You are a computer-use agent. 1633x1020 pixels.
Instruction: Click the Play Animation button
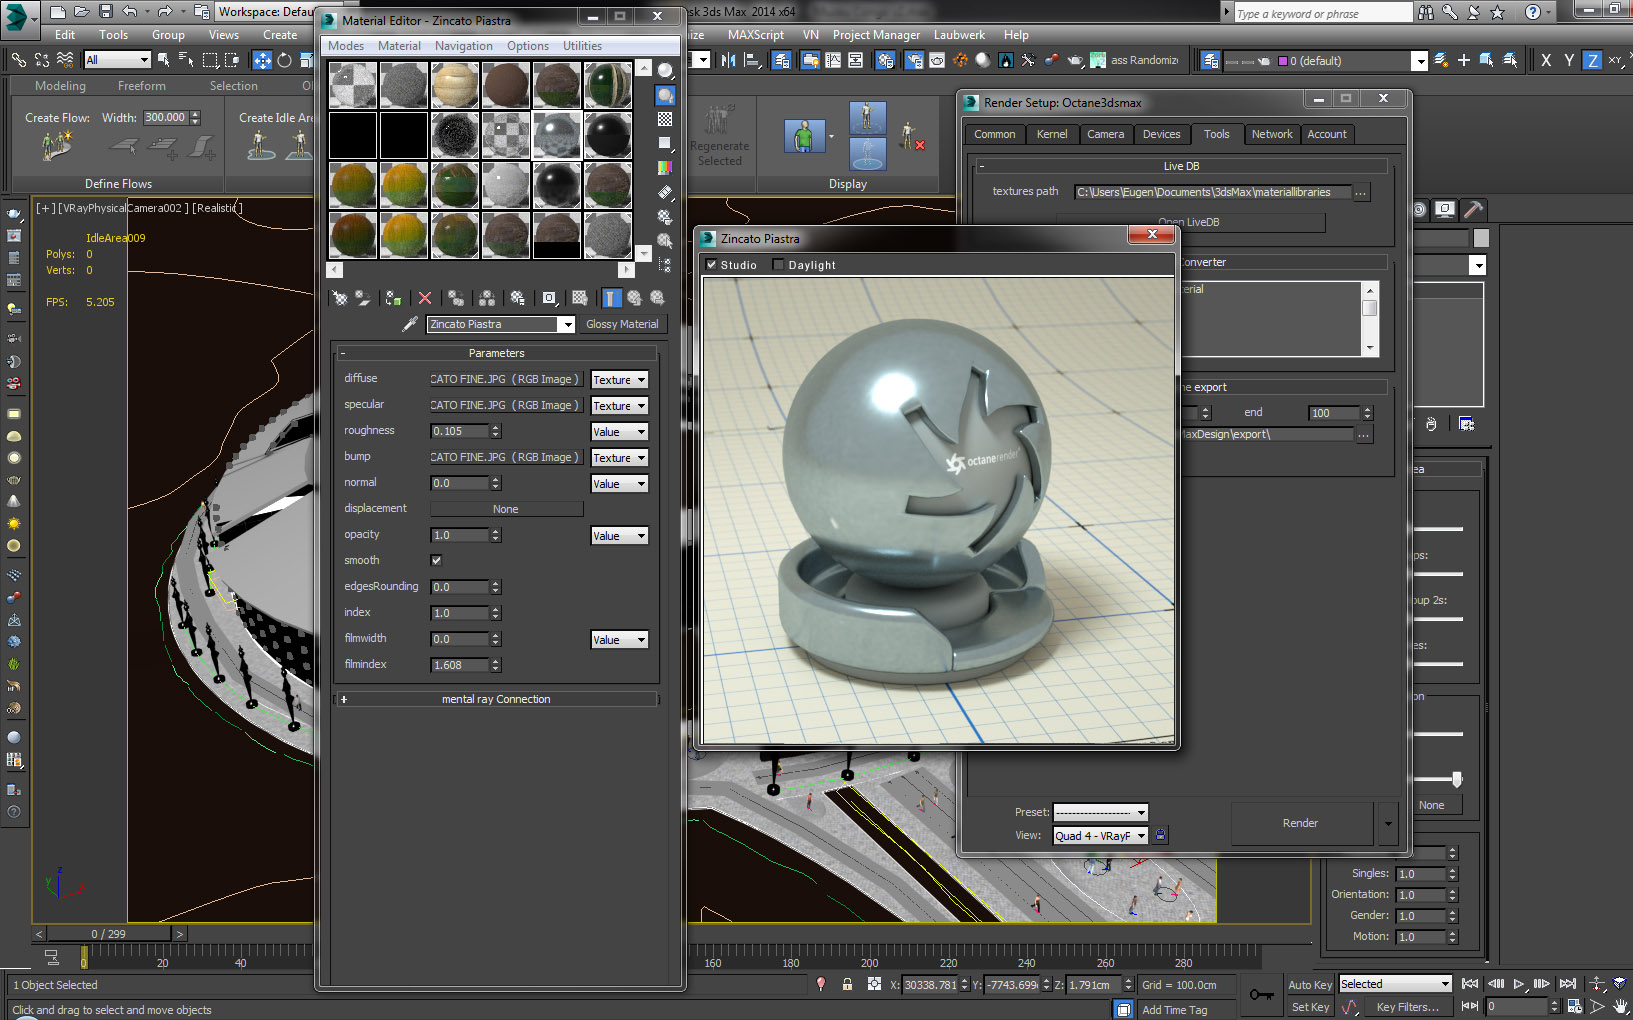click(x=1519, y=984)
